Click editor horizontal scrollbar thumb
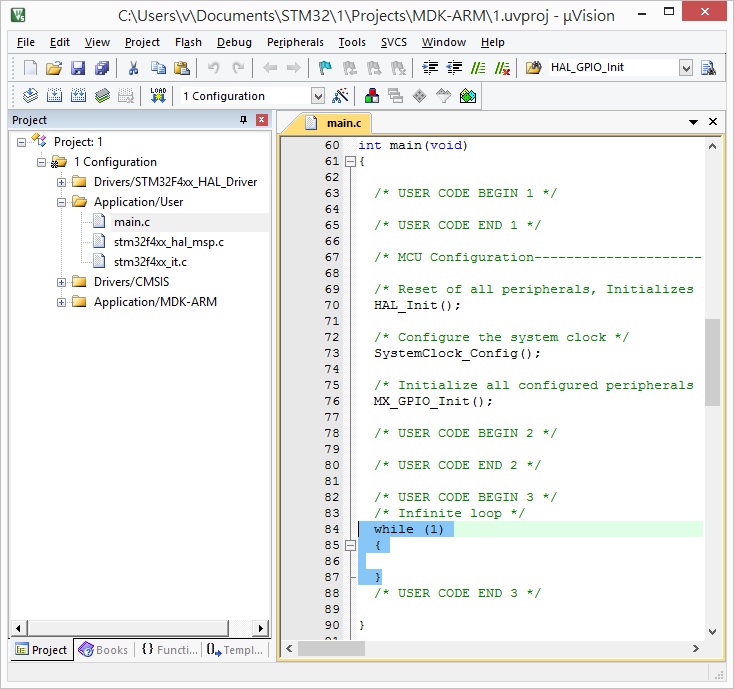734x689 pixels. pos(331,649)
